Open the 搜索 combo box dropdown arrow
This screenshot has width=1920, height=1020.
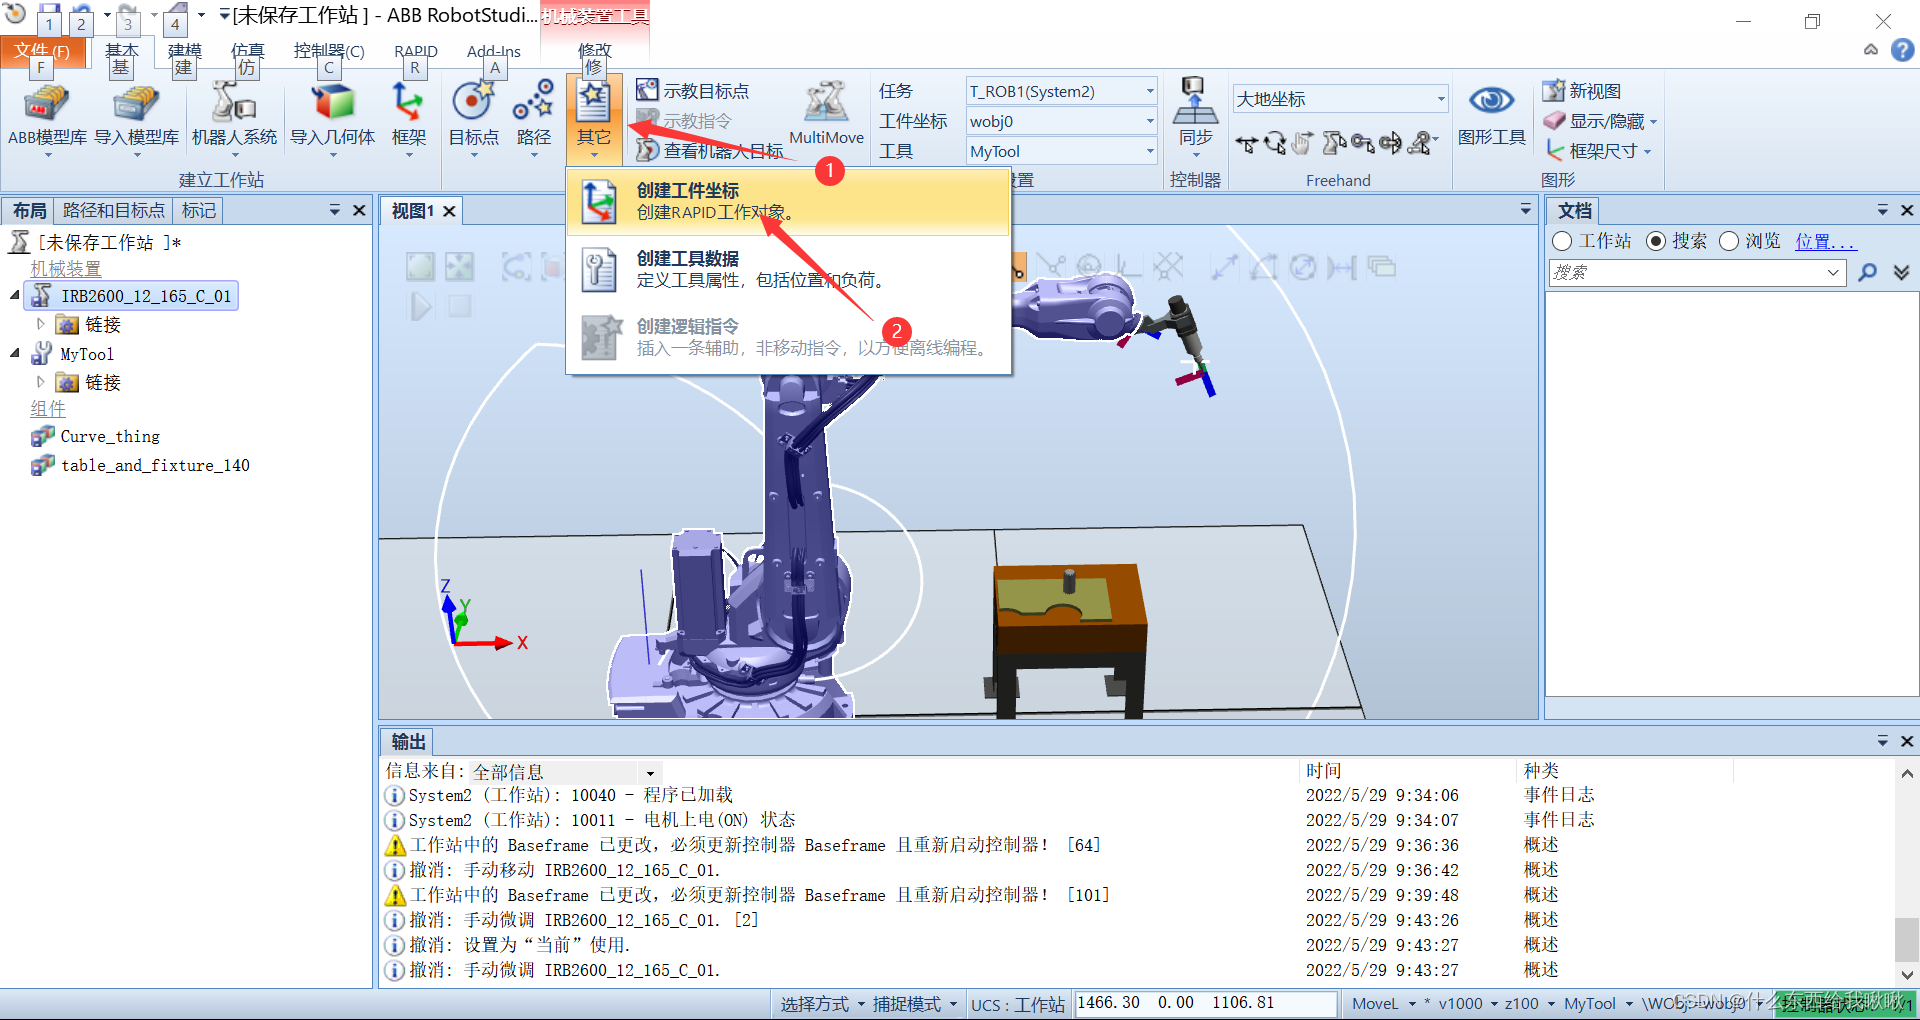coord(1833,272)
